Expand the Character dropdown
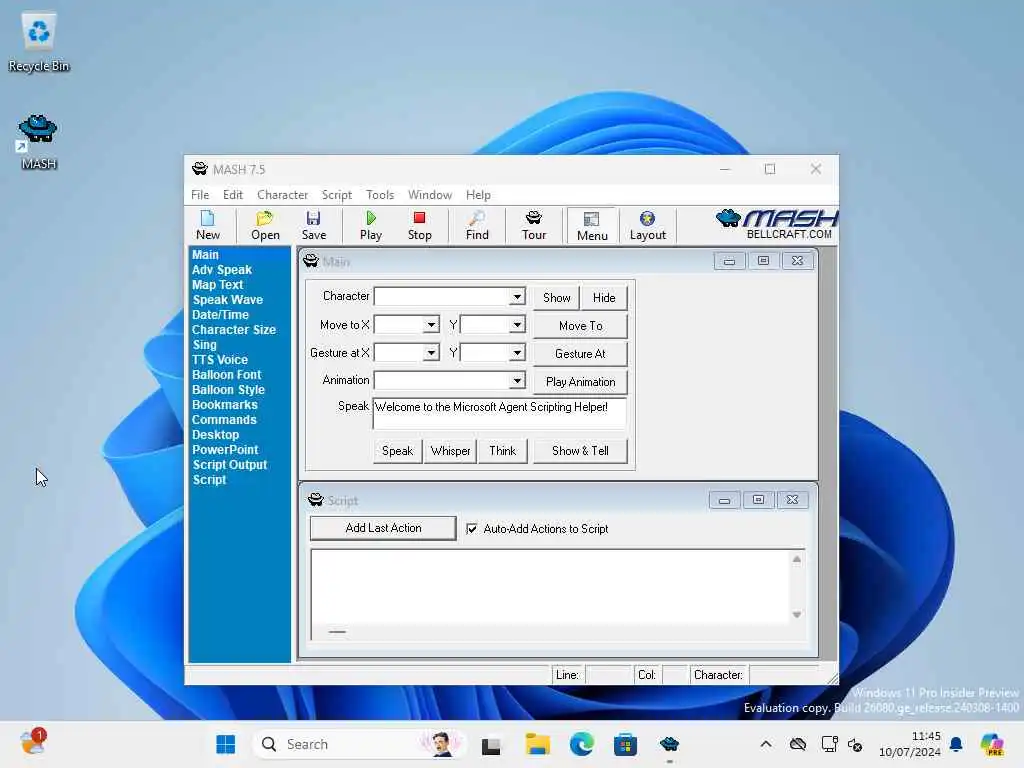Screen dimensions: 1024x768 pyautogui.click(x=517, y=297)
